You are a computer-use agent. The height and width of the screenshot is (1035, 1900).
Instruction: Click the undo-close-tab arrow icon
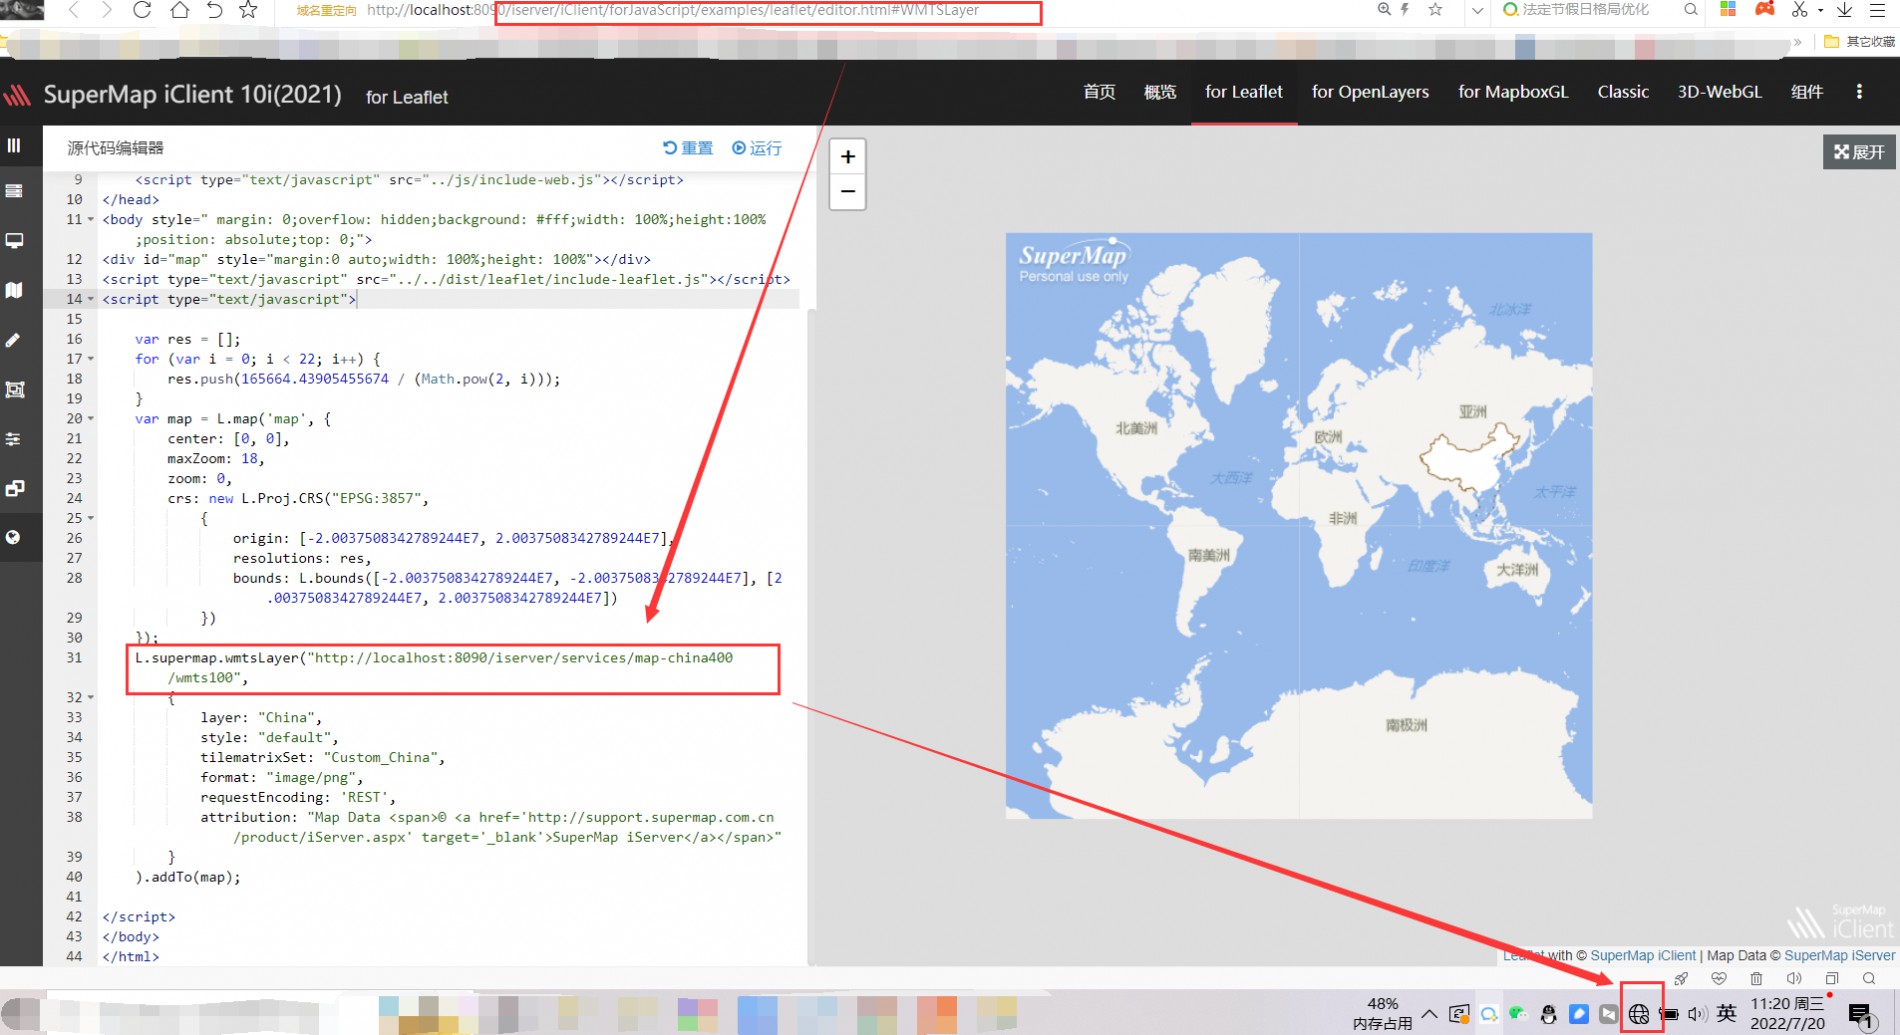point(214,10)
